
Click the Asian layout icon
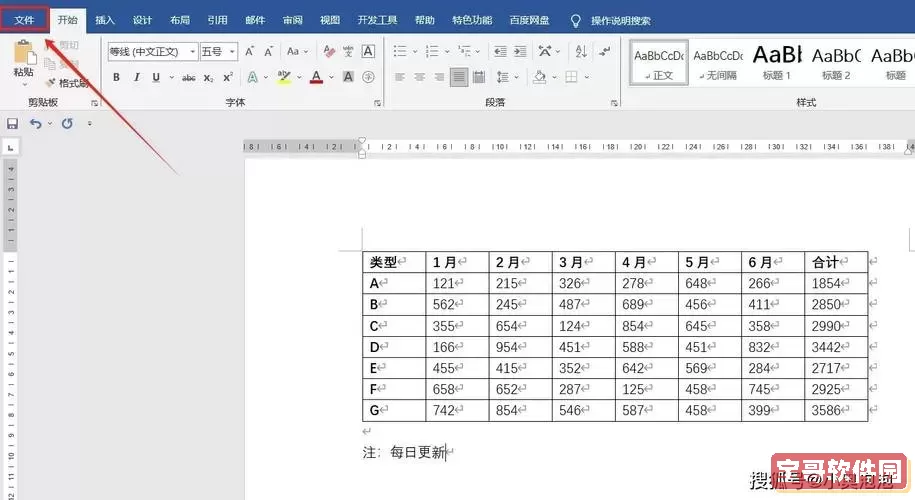click(545, 51)
